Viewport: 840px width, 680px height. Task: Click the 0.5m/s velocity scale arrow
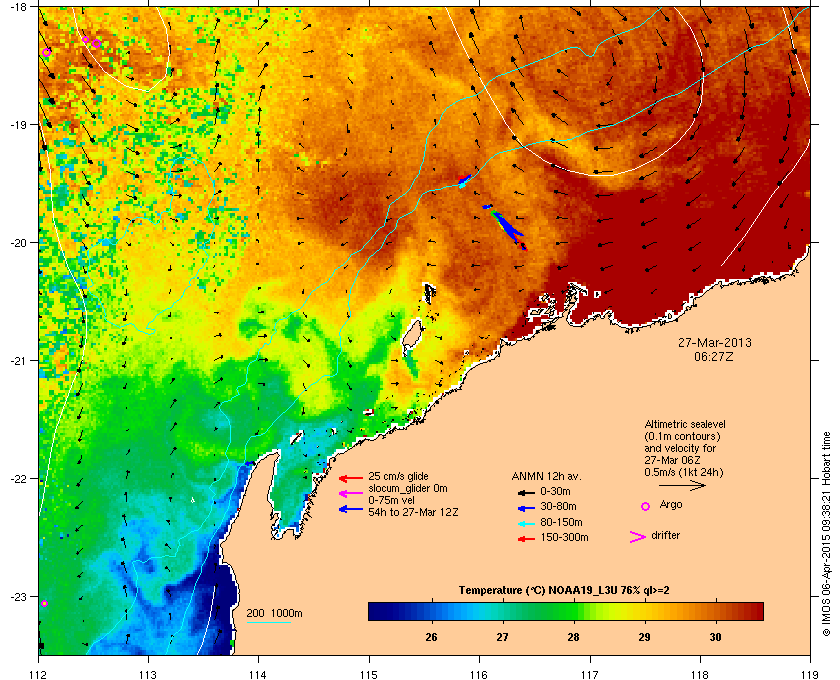682,485
